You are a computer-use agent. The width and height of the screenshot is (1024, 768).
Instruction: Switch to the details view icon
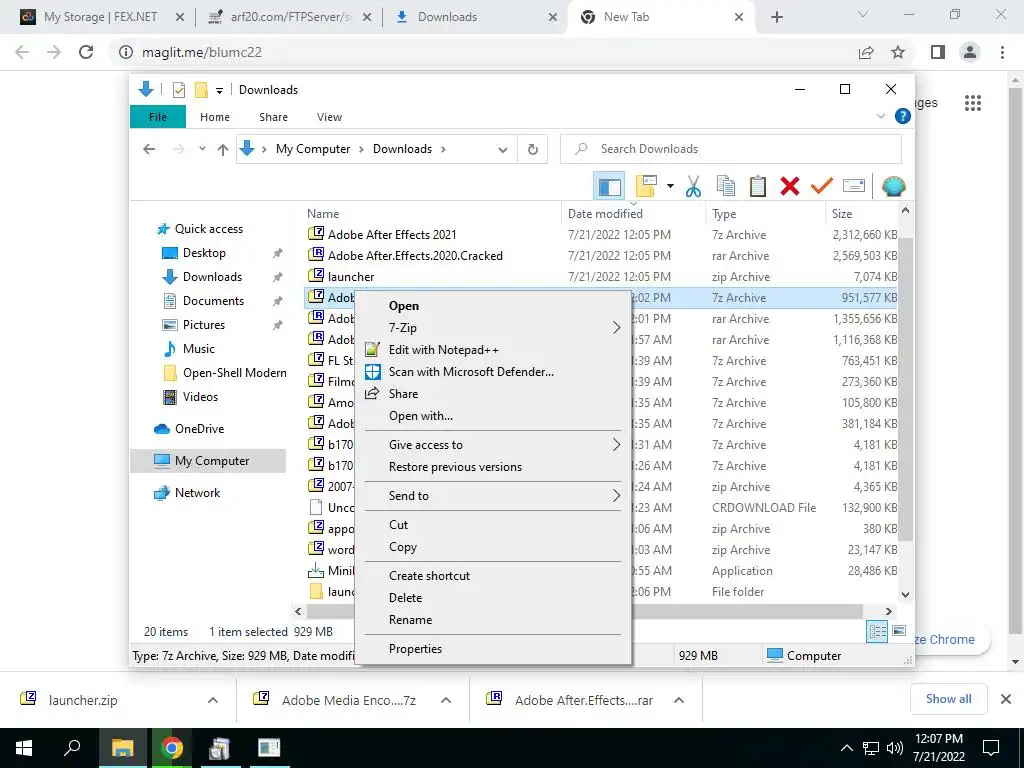point(877,632)
